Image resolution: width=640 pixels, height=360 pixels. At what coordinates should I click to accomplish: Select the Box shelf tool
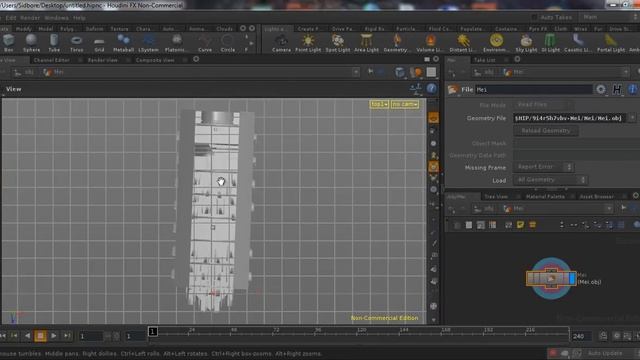(x=8, y=43)
